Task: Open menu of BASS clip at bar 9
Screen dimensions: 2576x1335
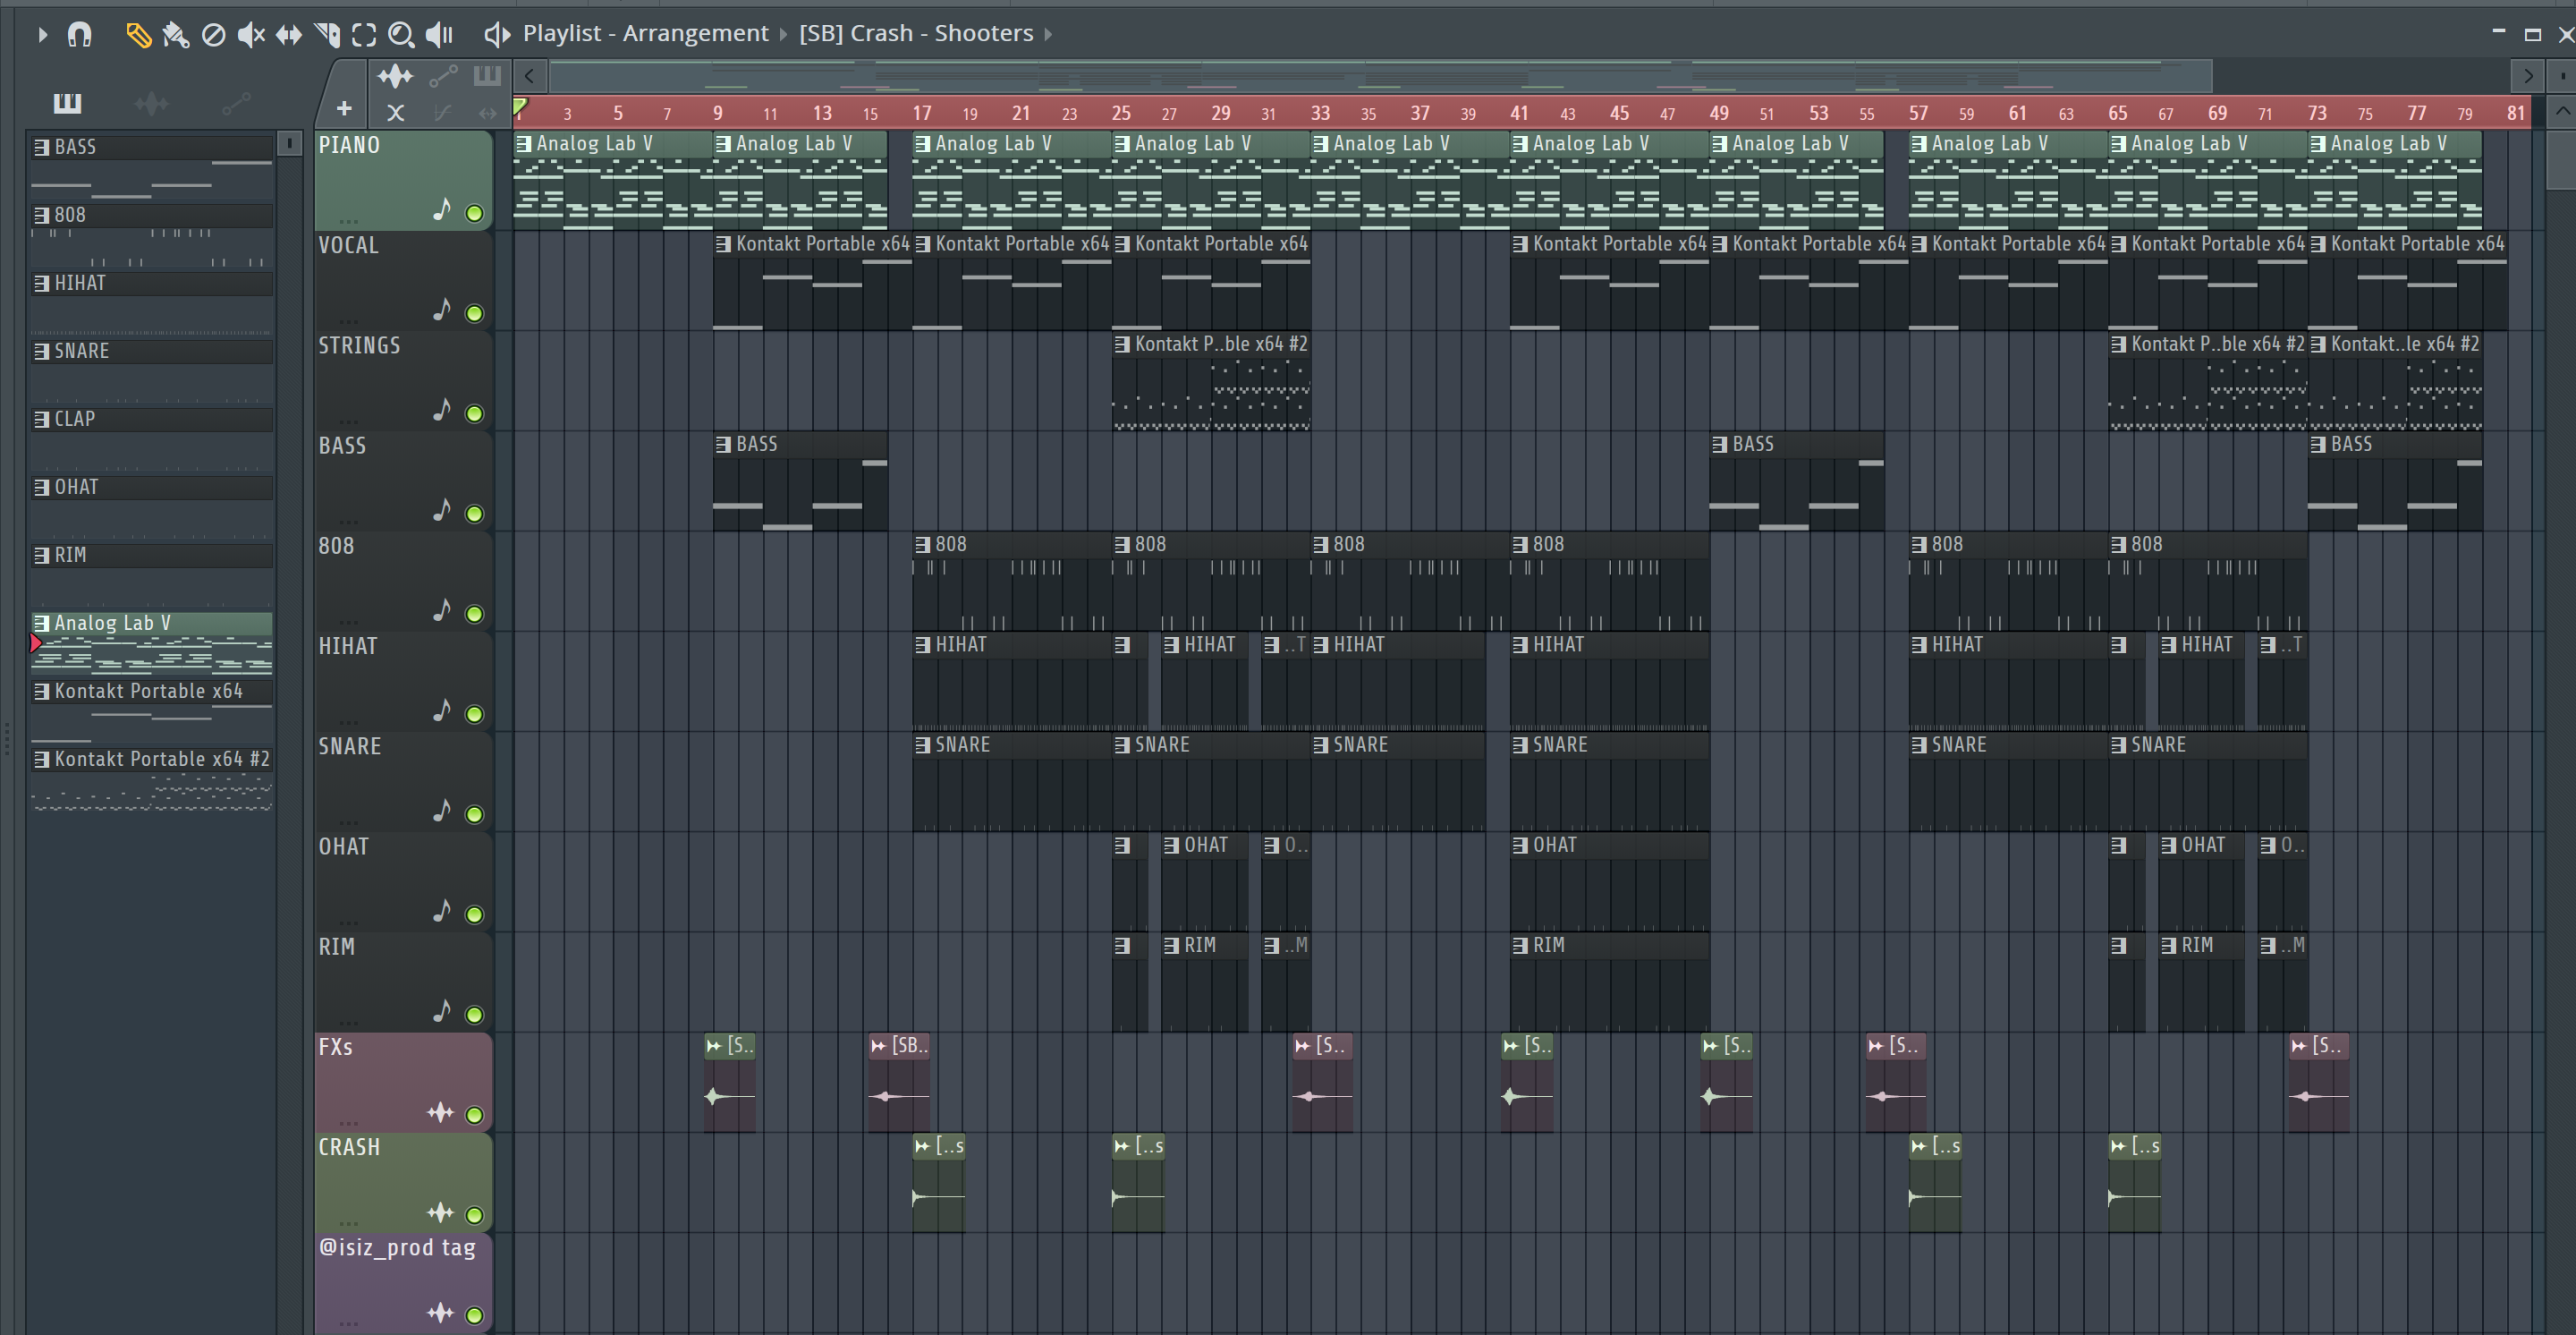Action: (723, 444)
